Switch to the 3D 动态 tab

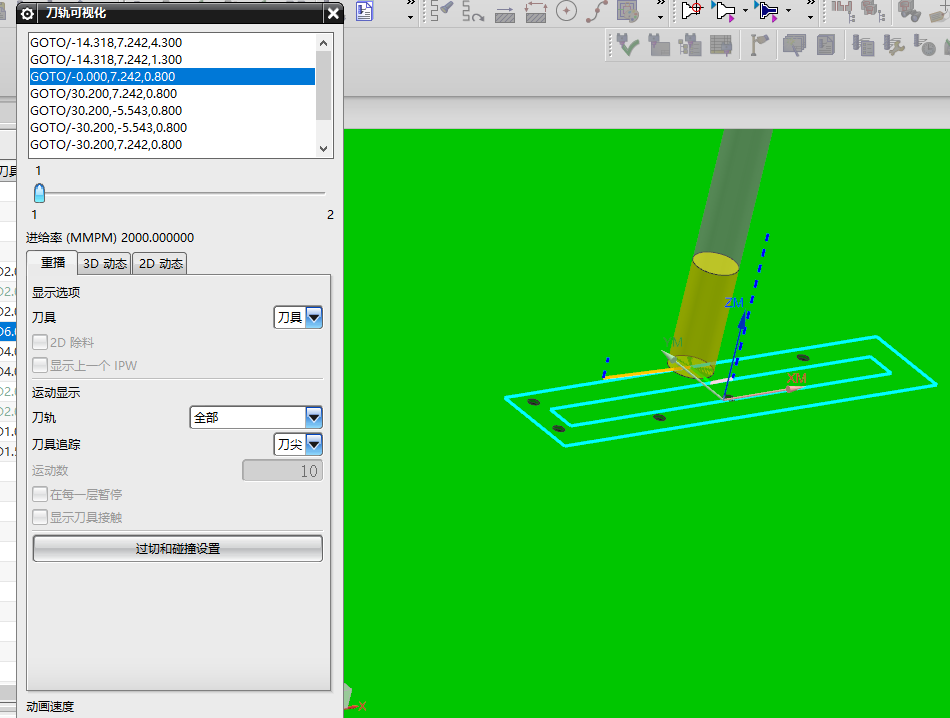click(105, 264)
